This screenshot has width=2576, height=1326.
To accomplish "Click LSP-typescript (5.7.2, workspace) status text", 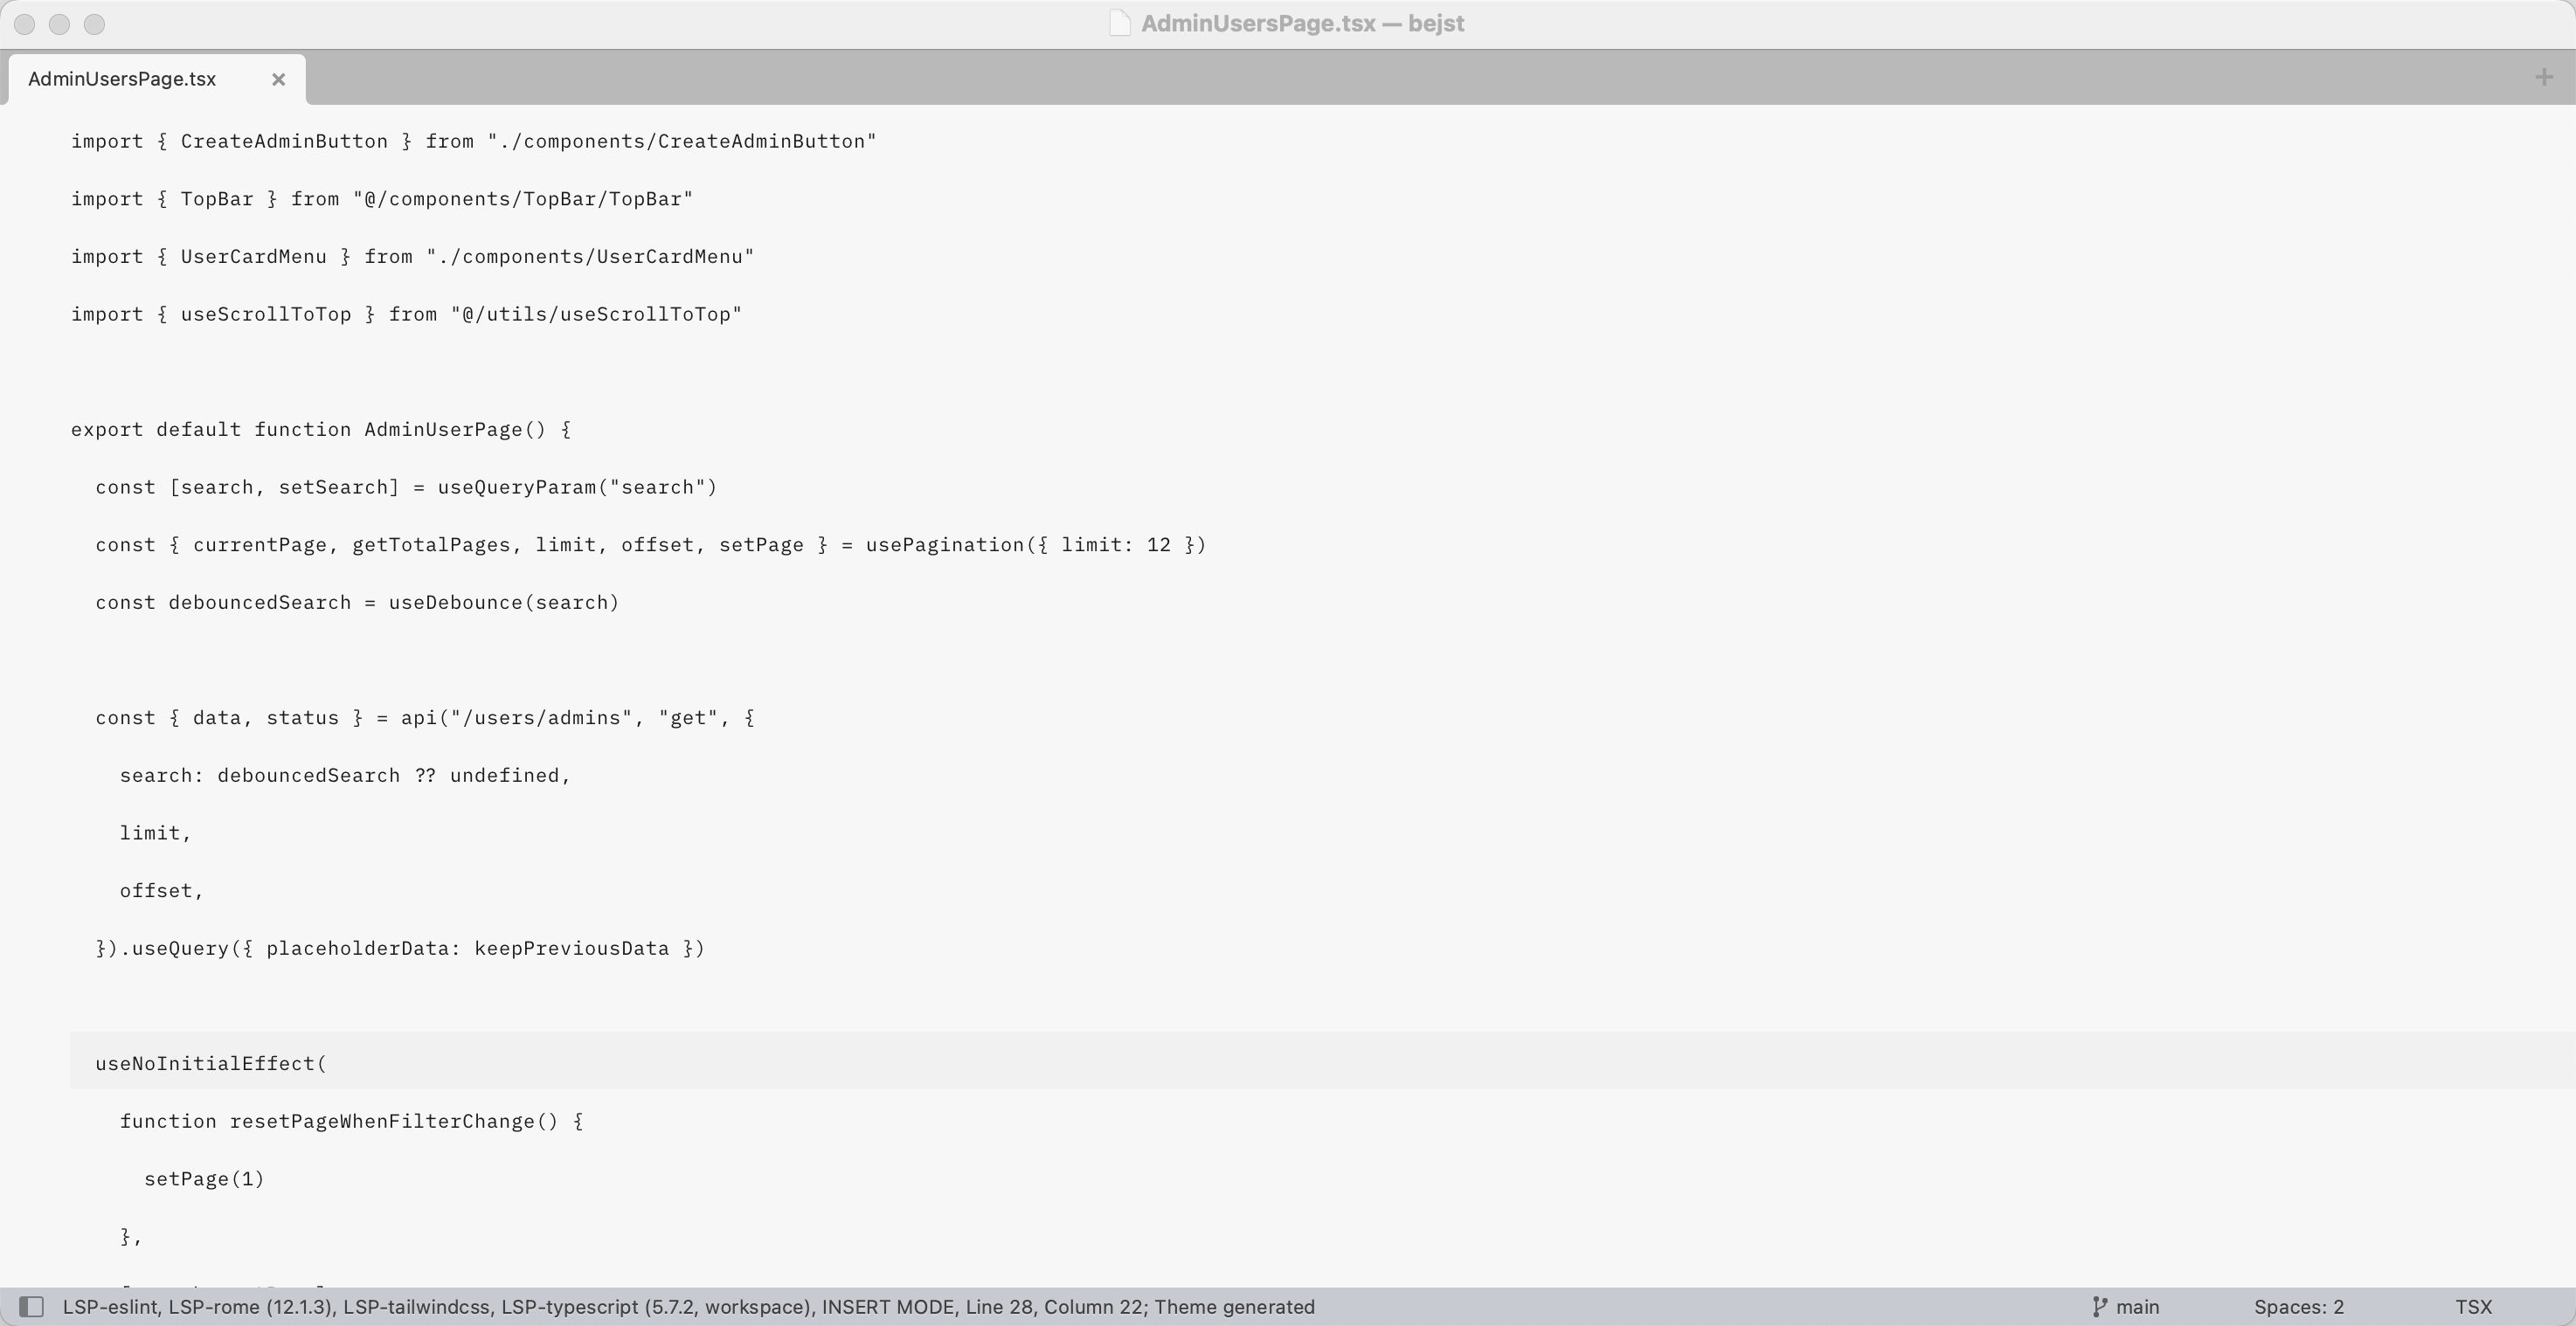I will pyautogui.click(x=655, y=1307).
